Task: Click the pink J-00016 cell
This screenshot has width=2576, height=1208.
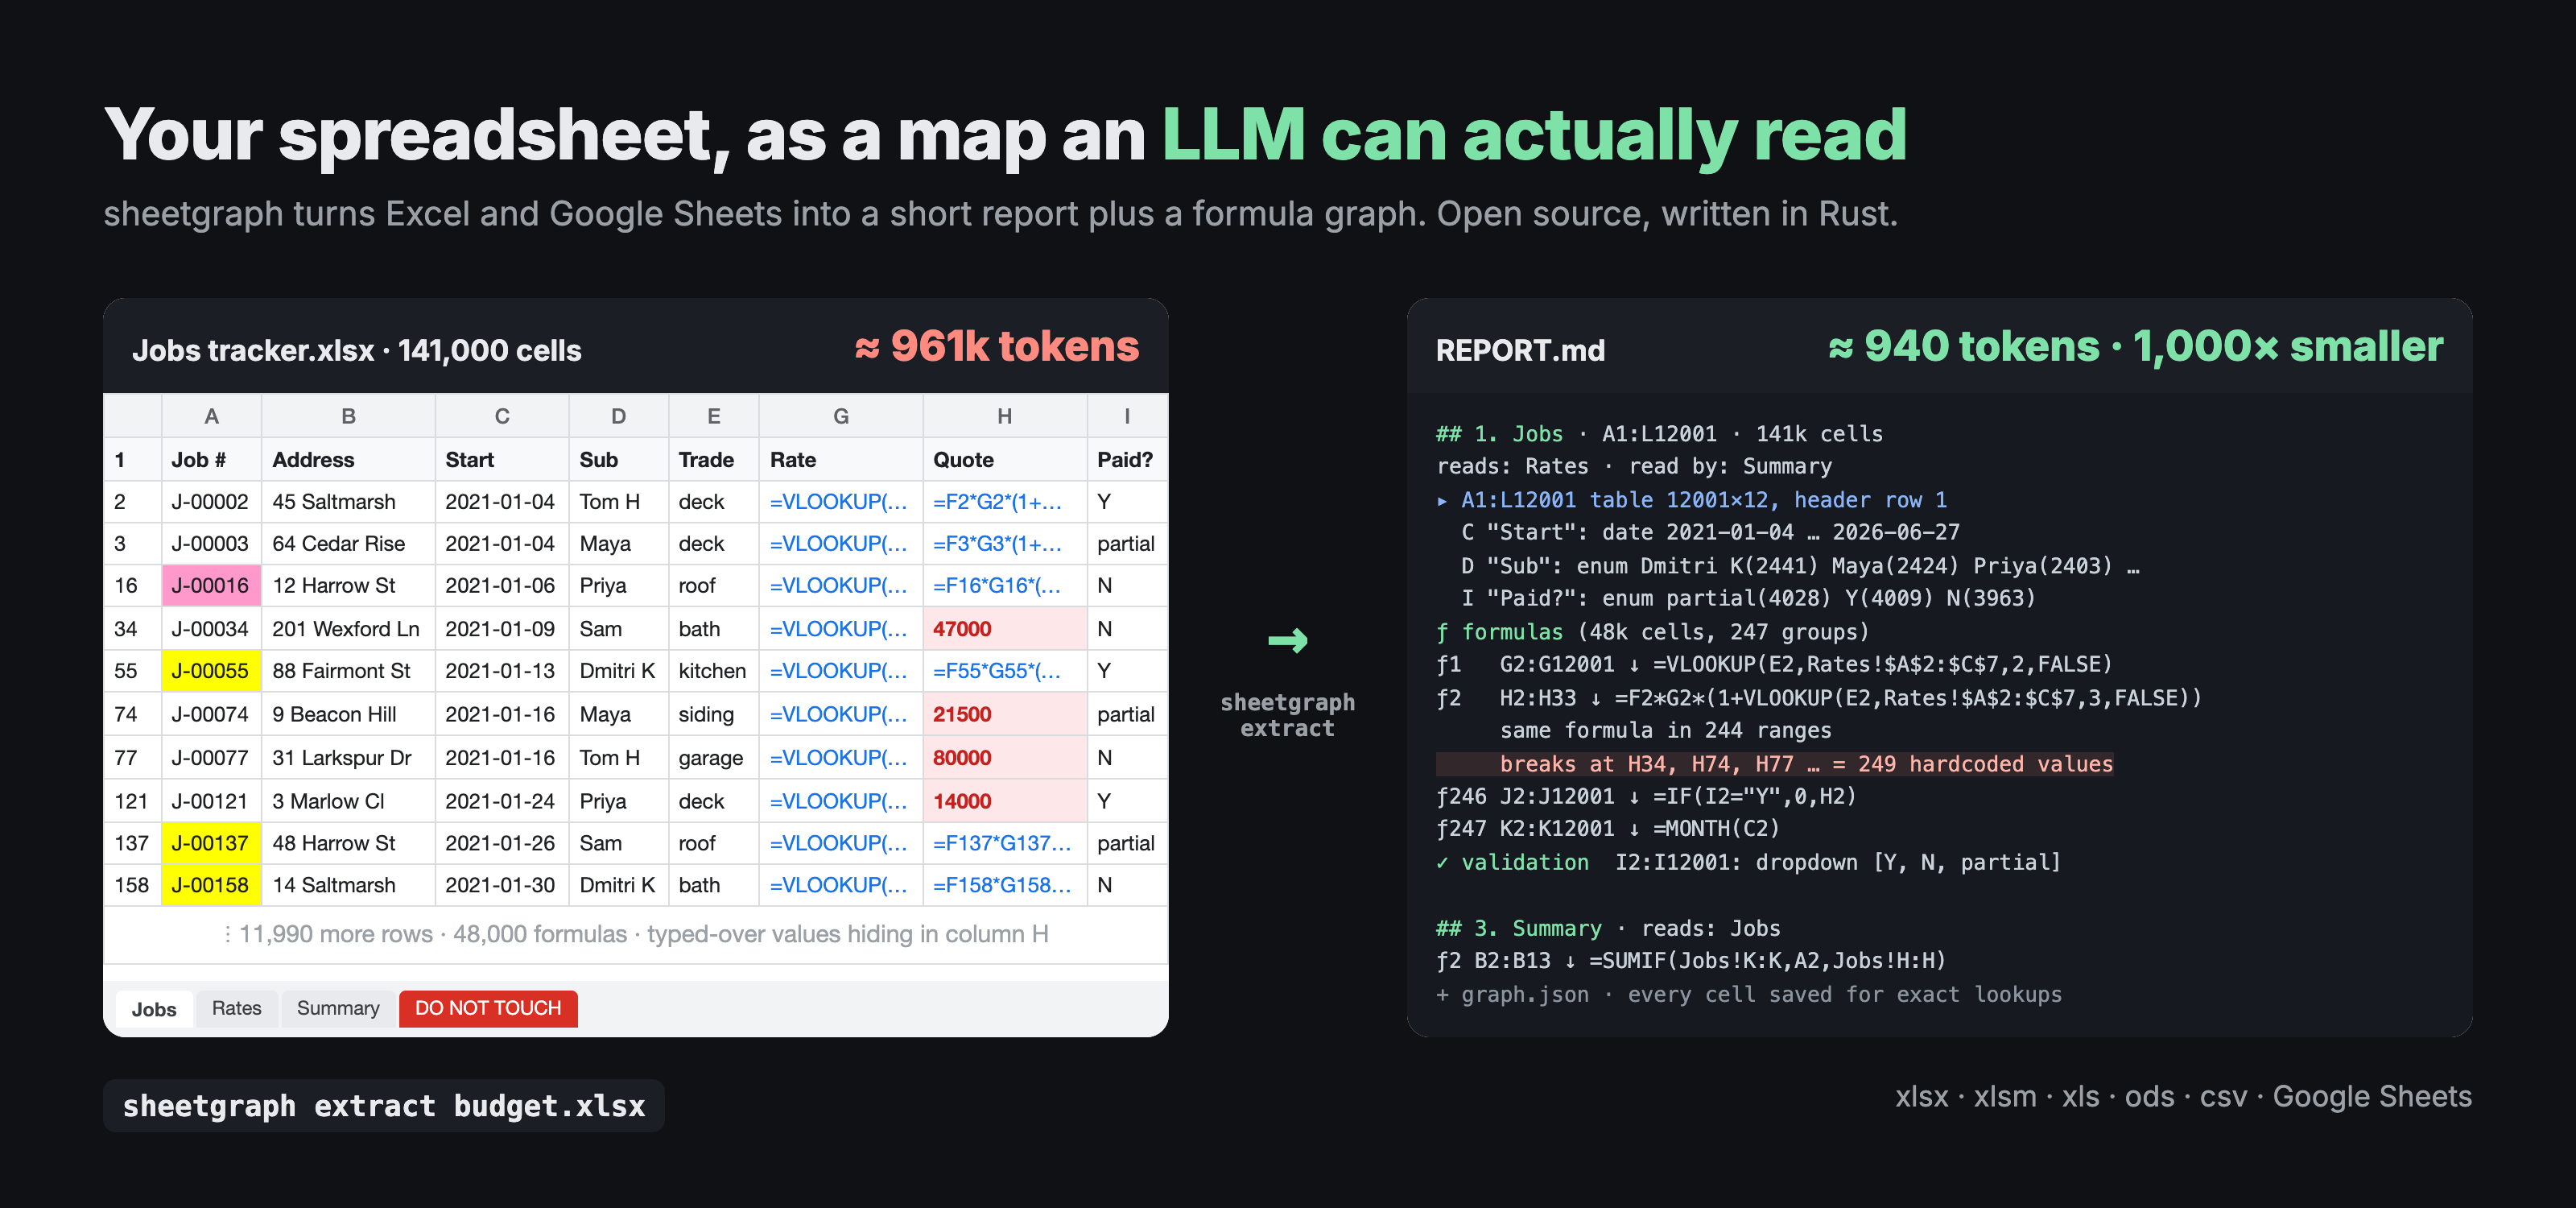Action: click(211, 586)
